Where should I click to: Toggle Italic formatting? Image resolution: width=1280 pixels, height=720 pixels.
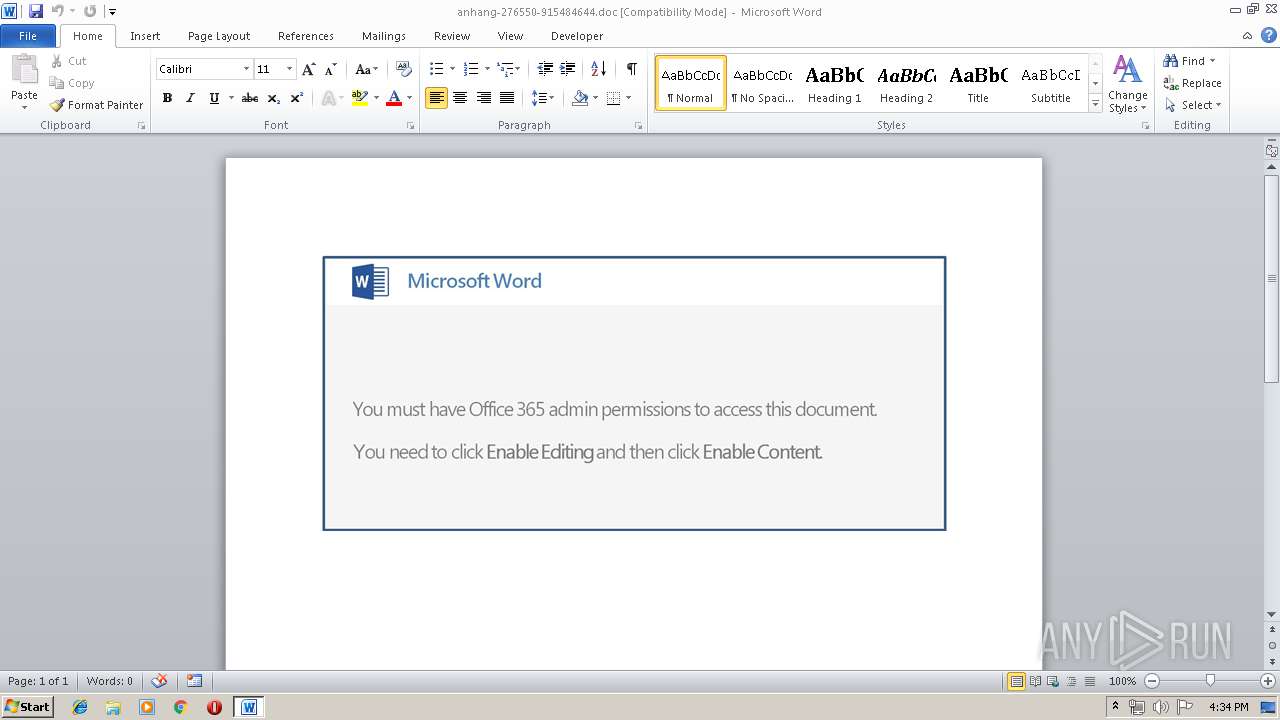point(190,98)
